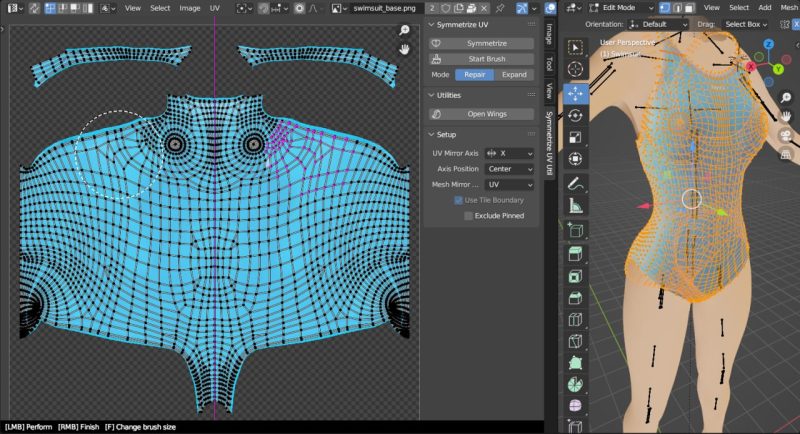Choose the Rotate tool in viewport toolbar
This screenshot has width=800, height=434.
click(x=576, y=115)
